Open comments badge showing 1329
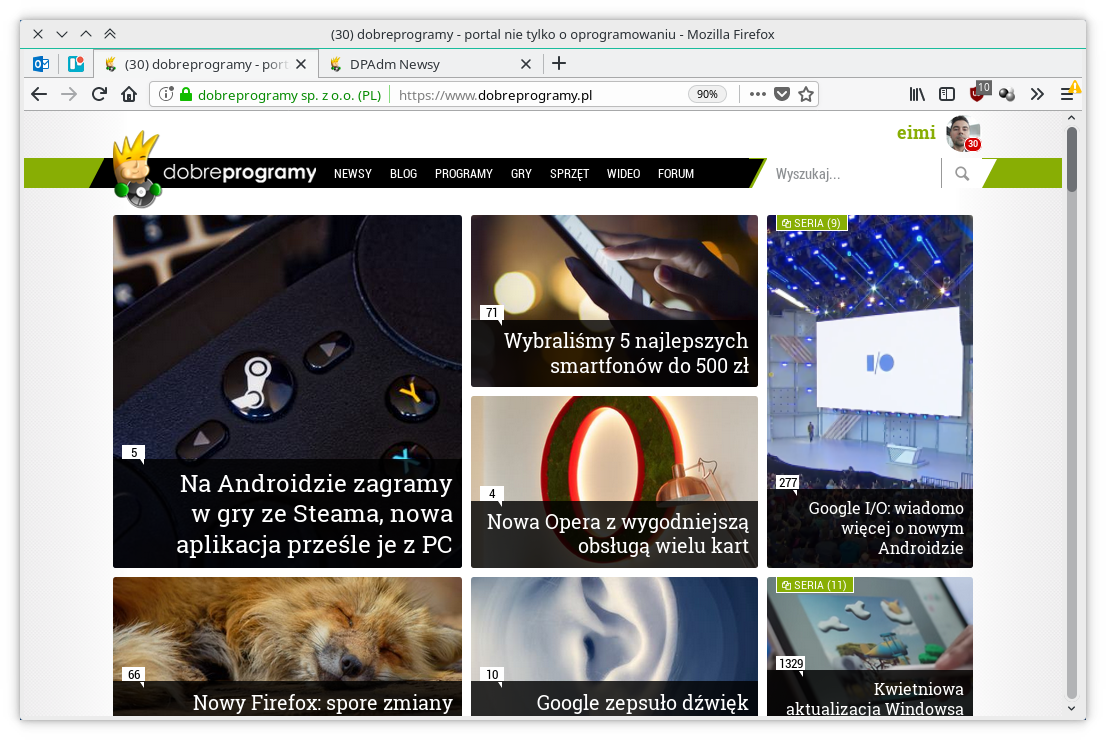The width and height of the screenshot is (1106, 740). [x=791, y=663]
